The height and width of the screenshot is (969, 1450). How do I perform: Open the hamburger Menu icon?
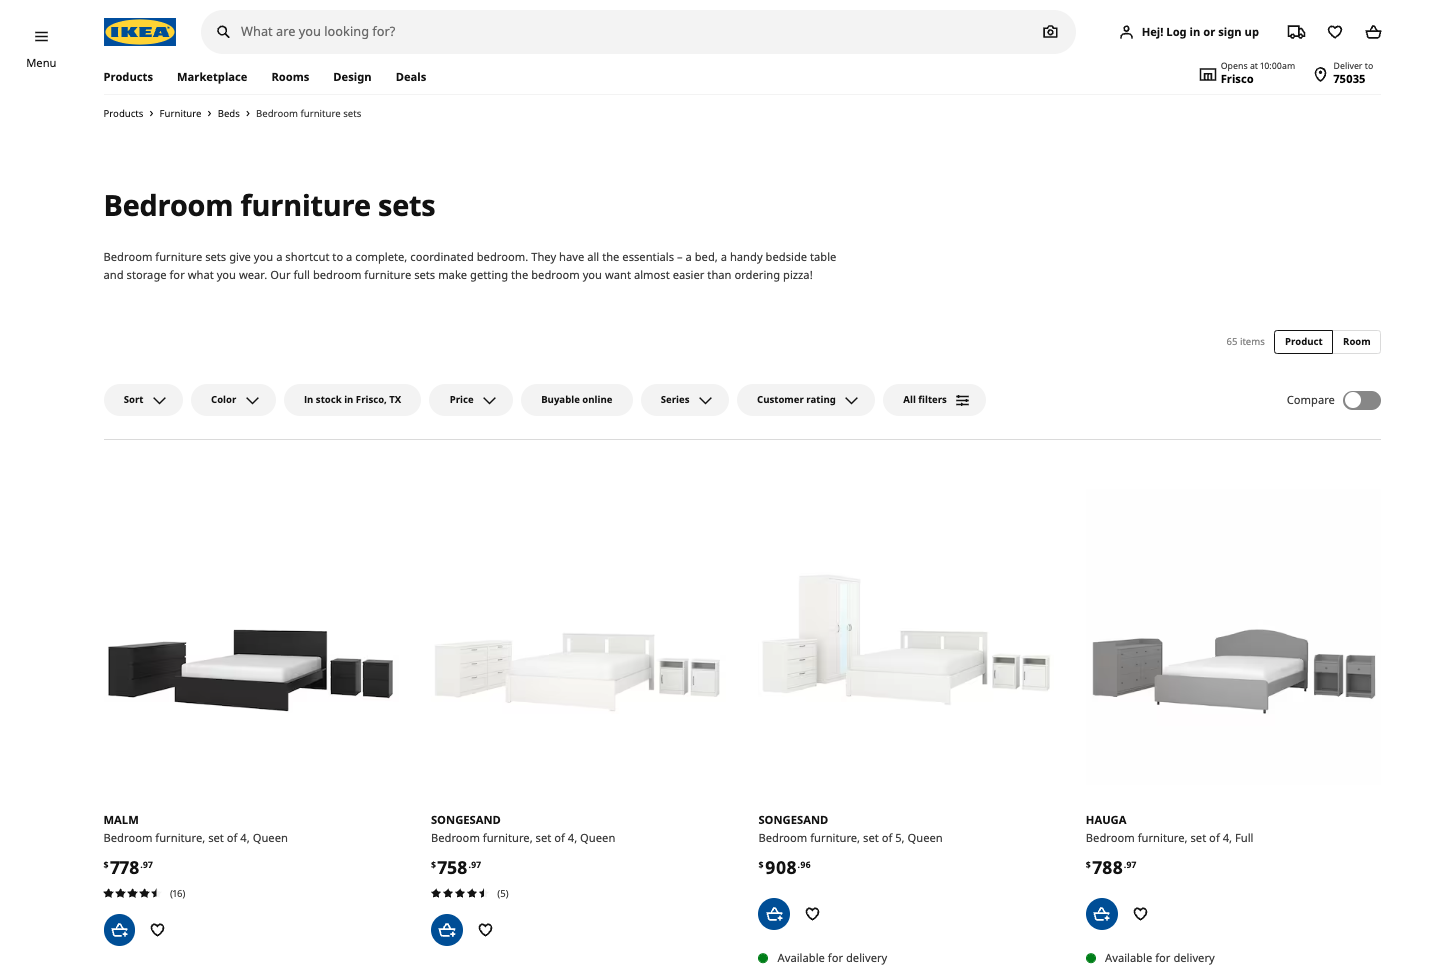pos(41,37)
